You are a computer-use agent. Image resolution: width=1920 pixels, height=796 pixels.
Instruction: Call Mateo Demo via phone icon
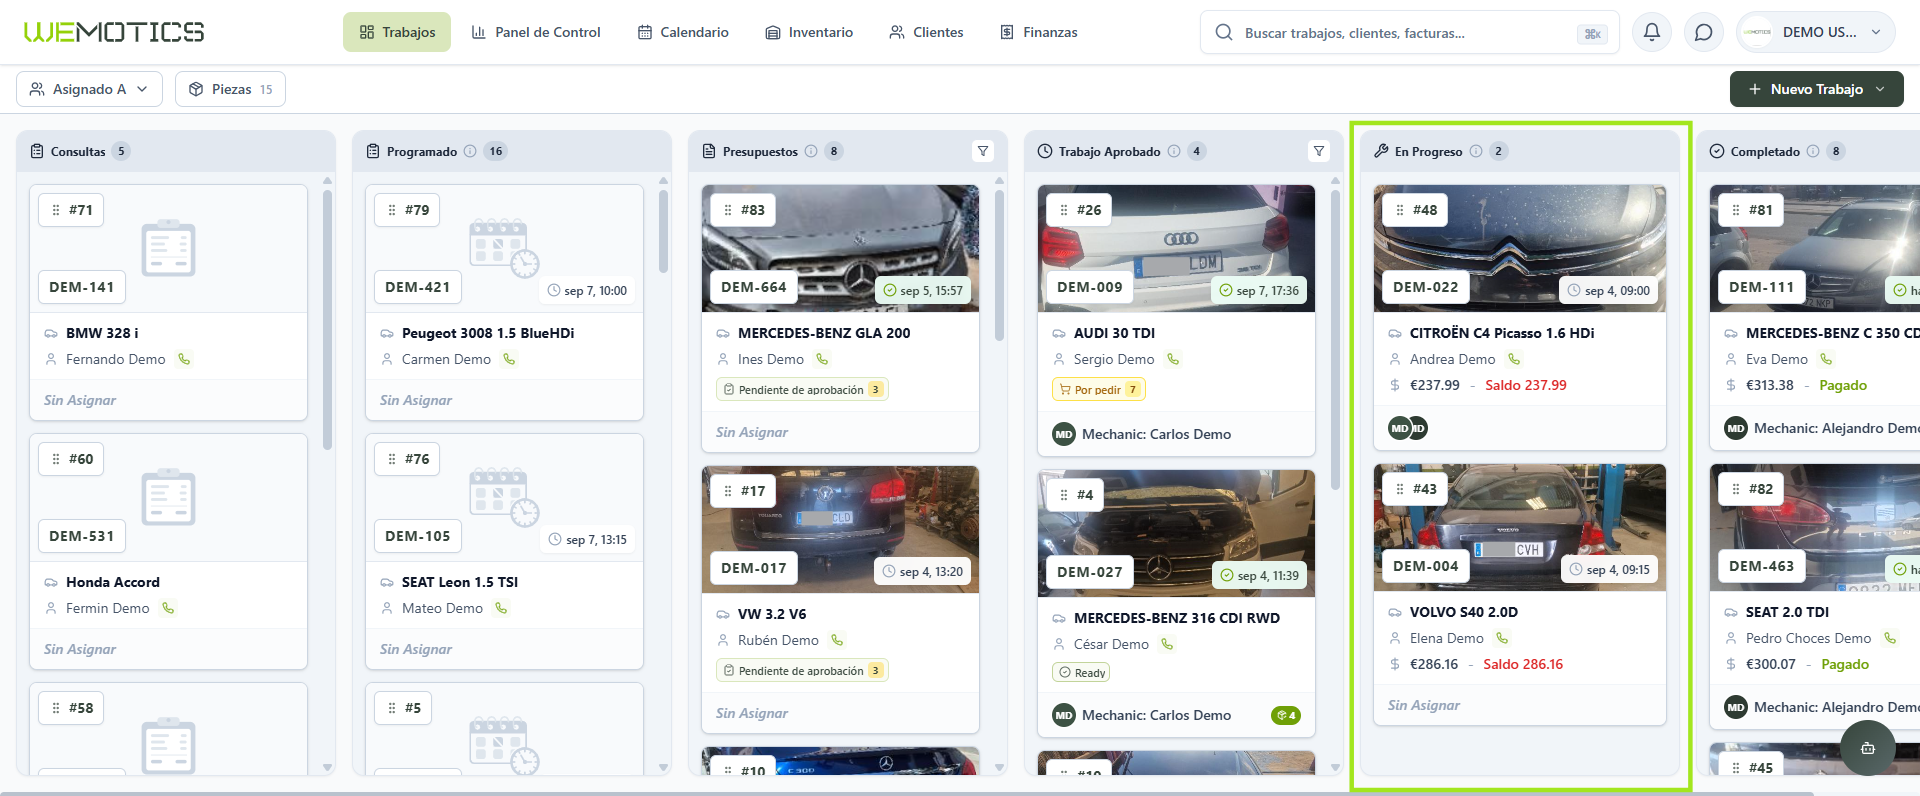[x=501, y=608]
